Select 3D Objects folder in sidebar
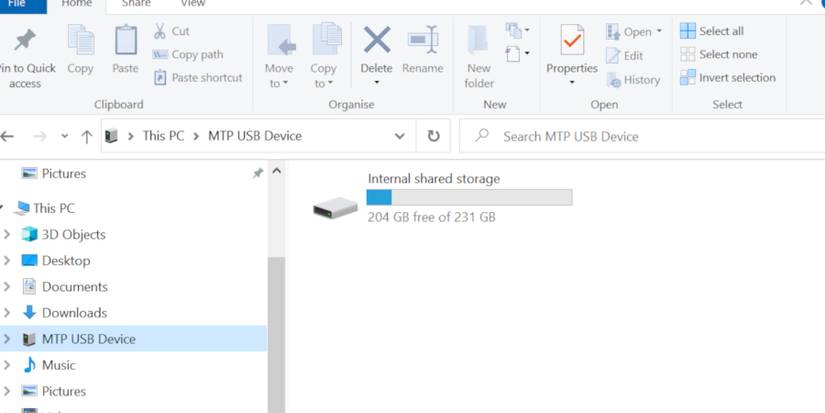The image size is (825, 413). [74, 234]
